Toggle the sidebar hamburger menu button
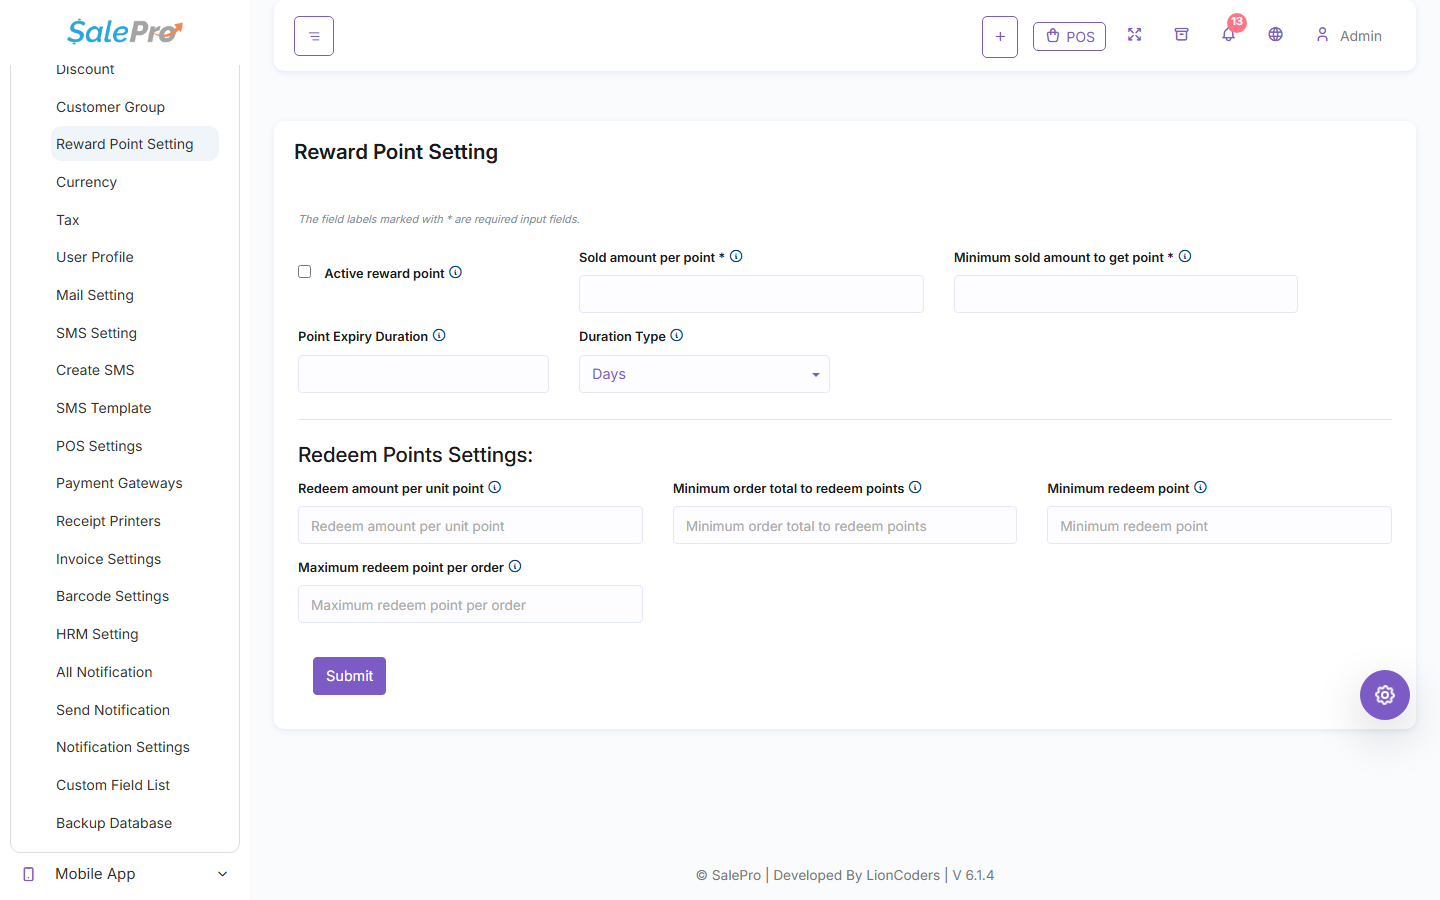 tap(314, 36)
